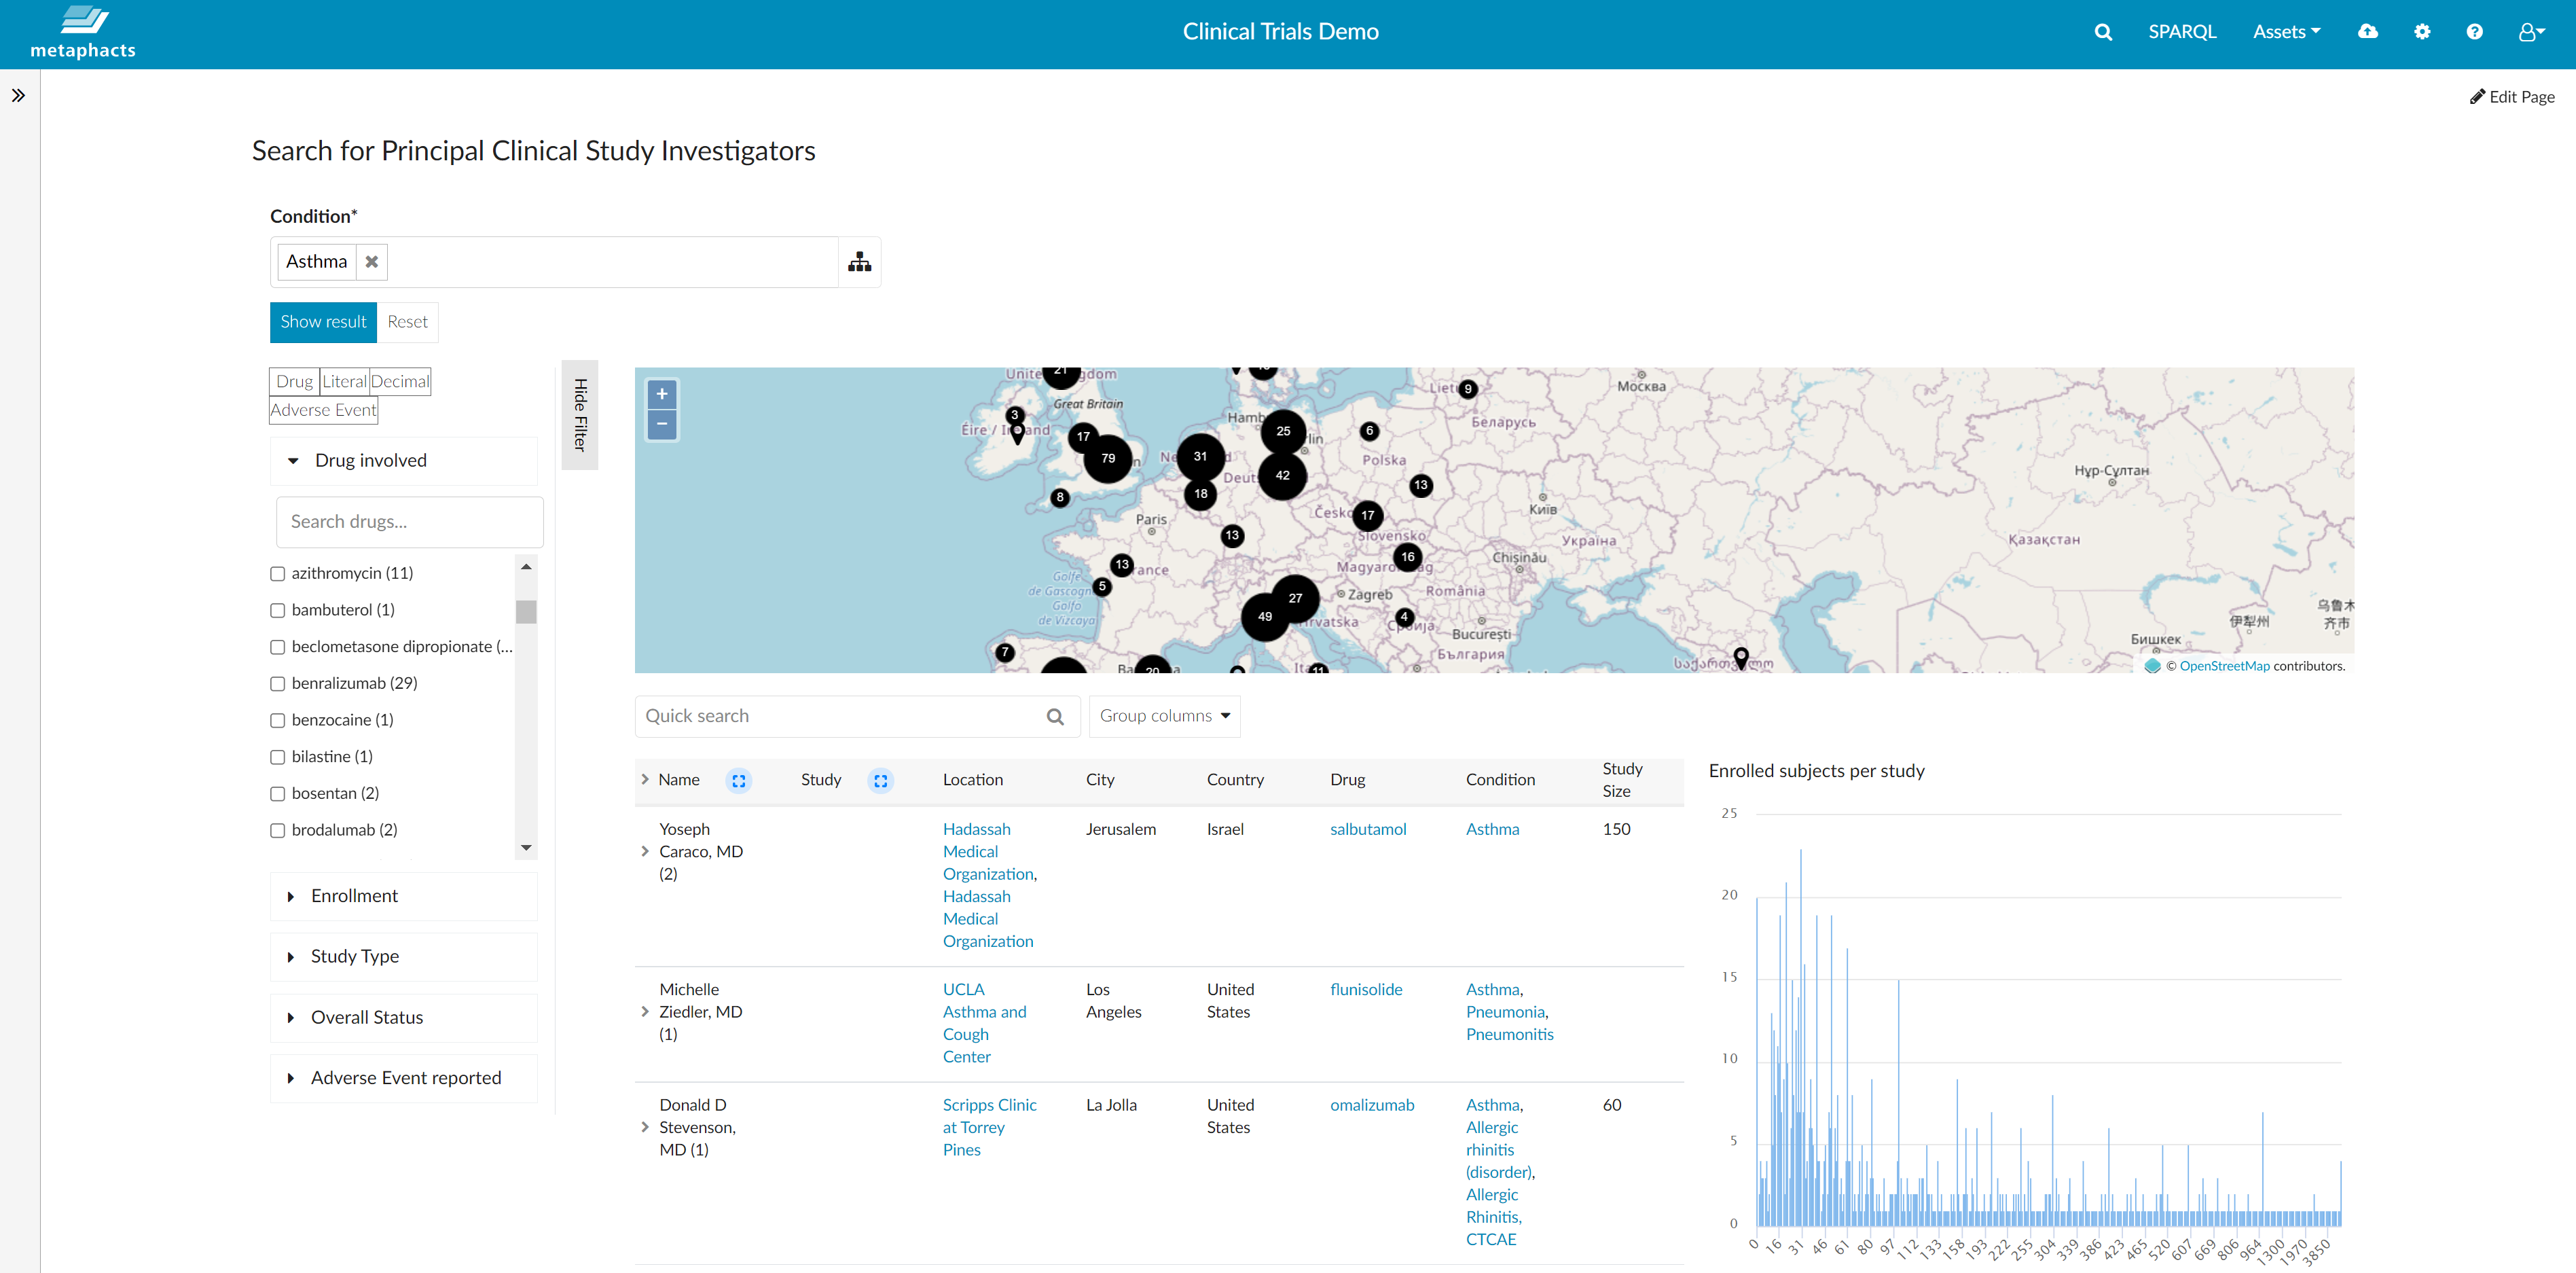
Task: Click the Show result button
Action: [x=323, y=322]
